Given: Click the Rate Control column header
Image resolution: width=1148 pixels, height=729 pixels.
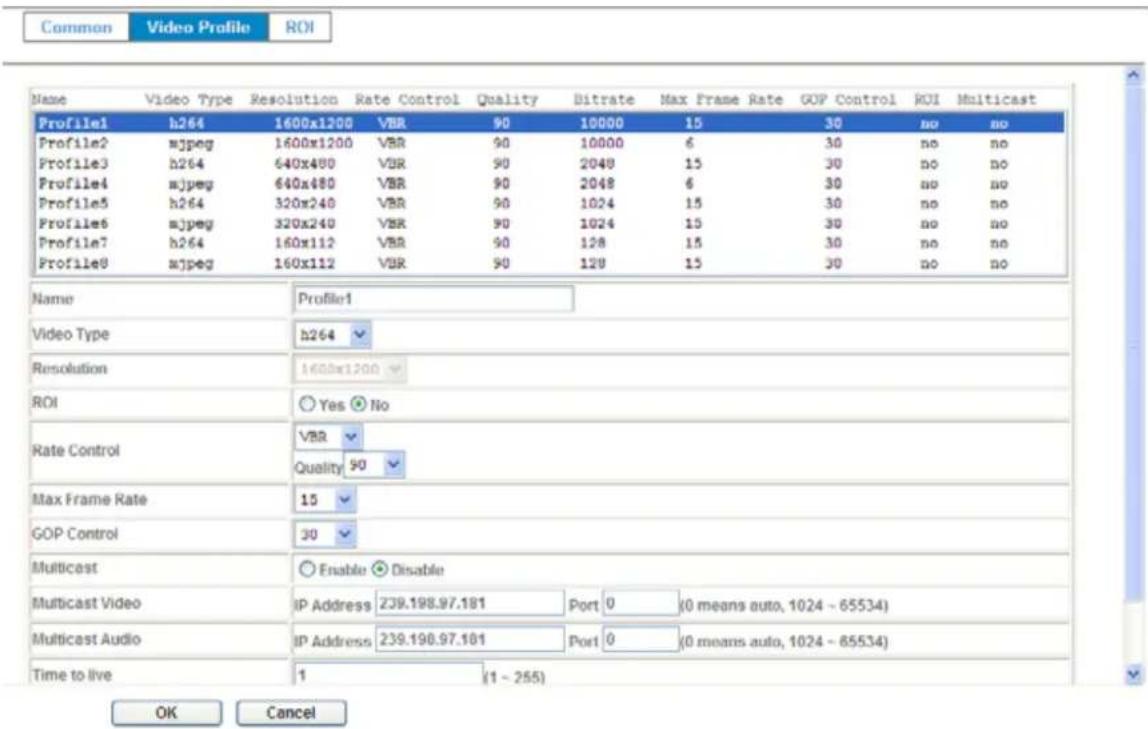Looking at the screenshot, I should 407,100.
